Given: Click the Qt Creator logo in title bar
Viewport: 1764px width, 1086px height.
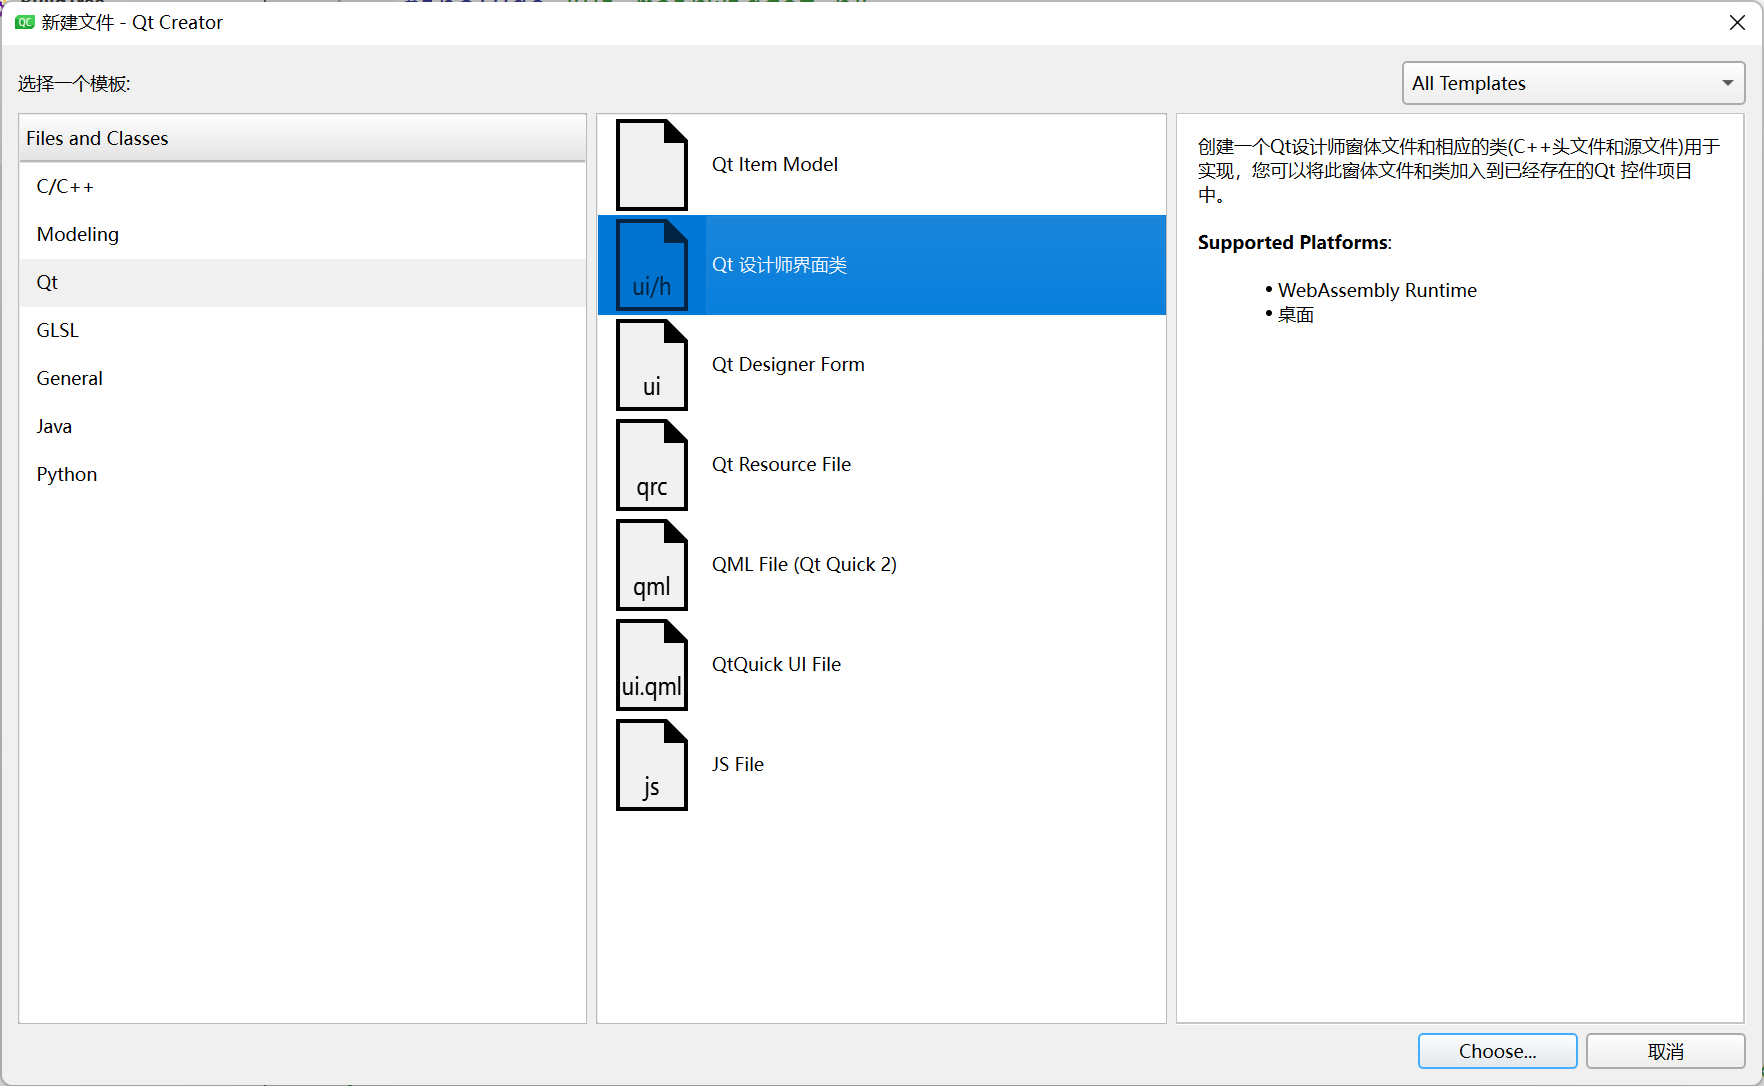Looking at the screenshot, I should click(x=25, y=22).
